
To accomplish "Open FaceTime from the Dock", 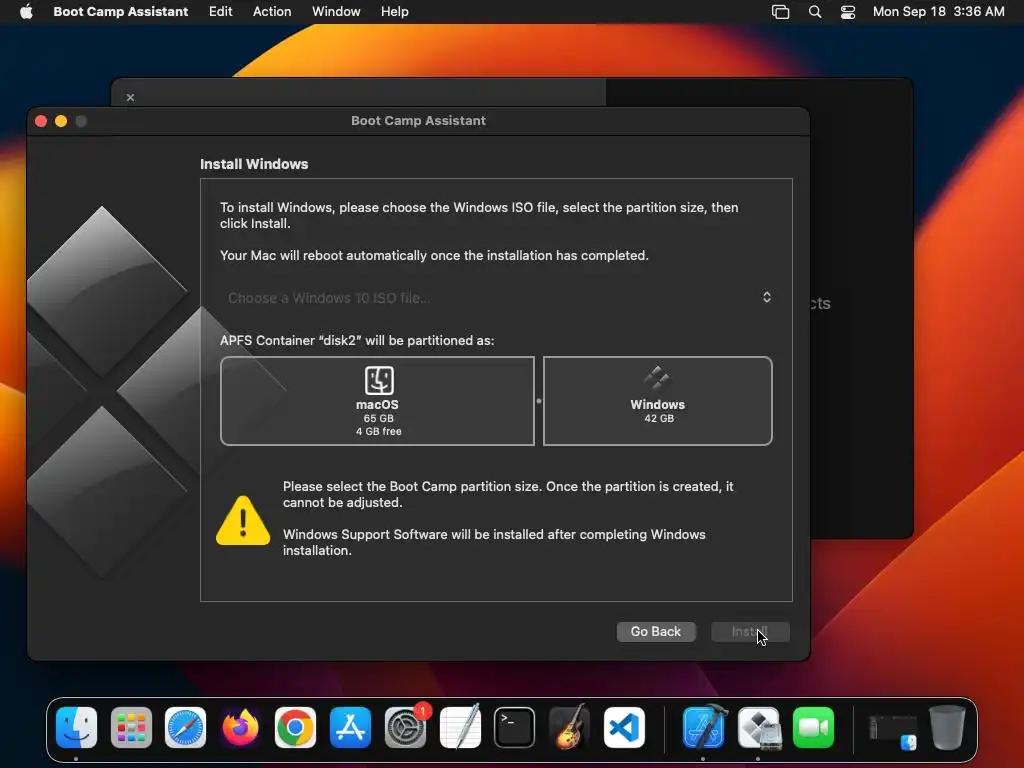I will click(814, 728).
